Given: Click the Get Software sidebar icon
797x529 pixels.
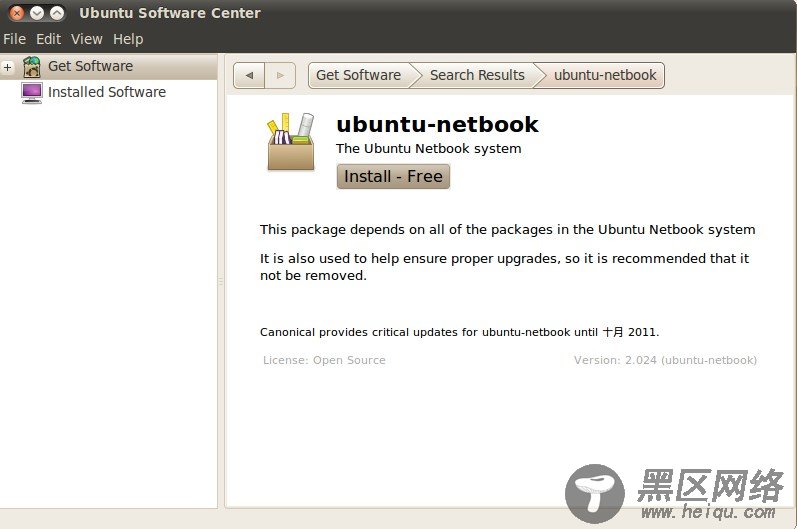Looking at the screenshot, I should pos(32,67).
